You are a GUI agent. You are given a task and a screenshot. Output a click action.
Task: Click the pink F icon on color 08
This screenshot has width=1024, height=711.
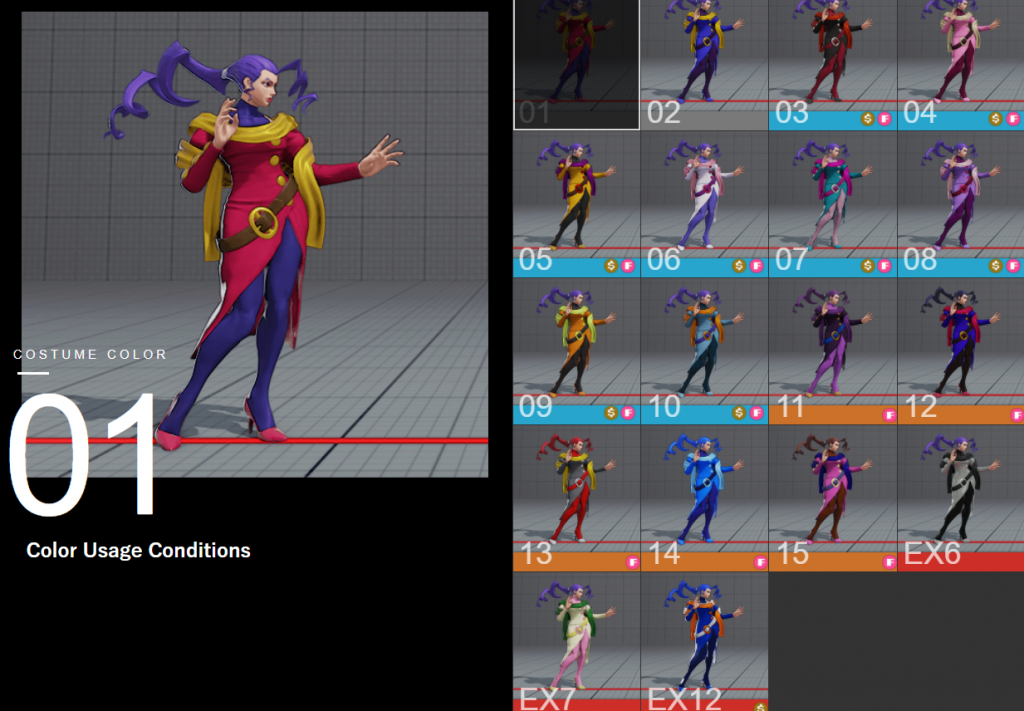coord(1013,266)
